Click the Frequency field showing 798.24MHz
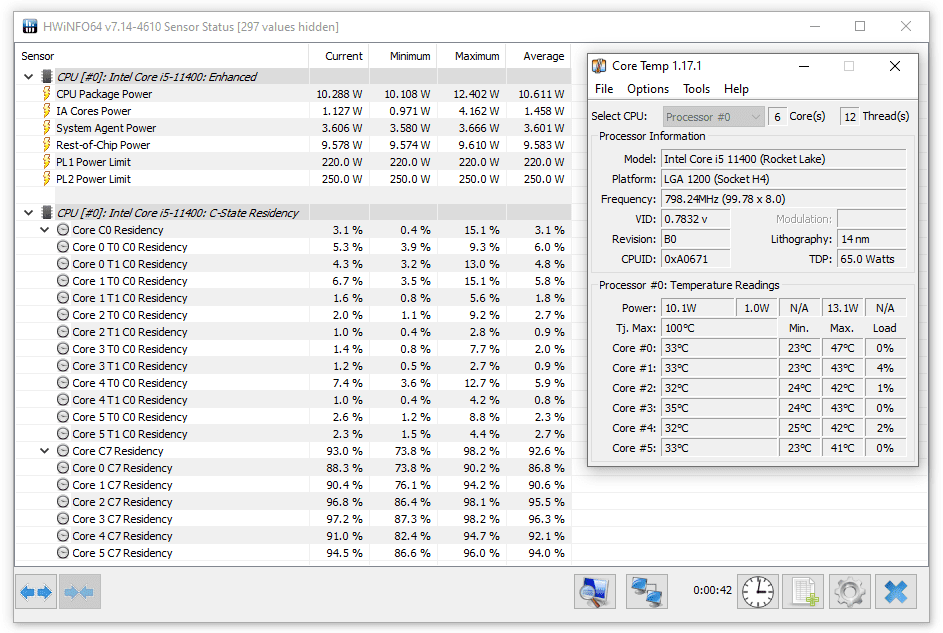943x633 pixels. click(x=784, y=199)
